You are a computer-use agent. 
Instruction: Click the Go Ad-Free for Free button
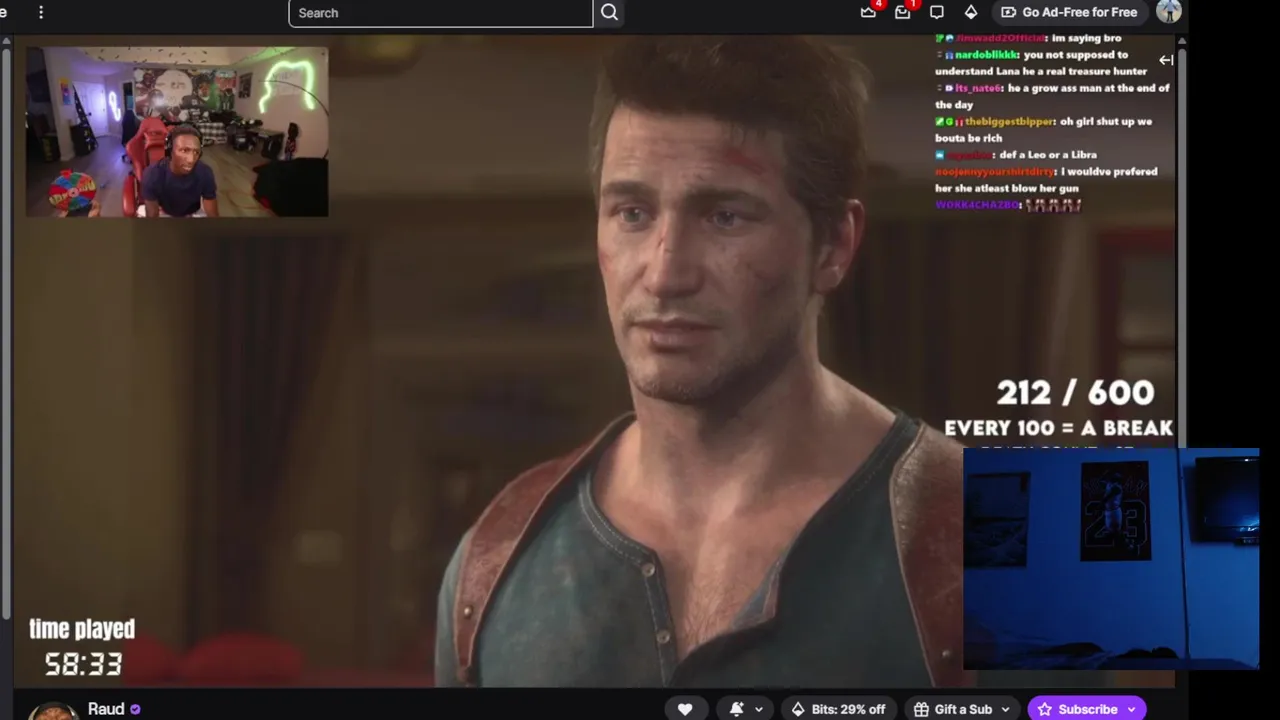click(x=1069, y=12)
